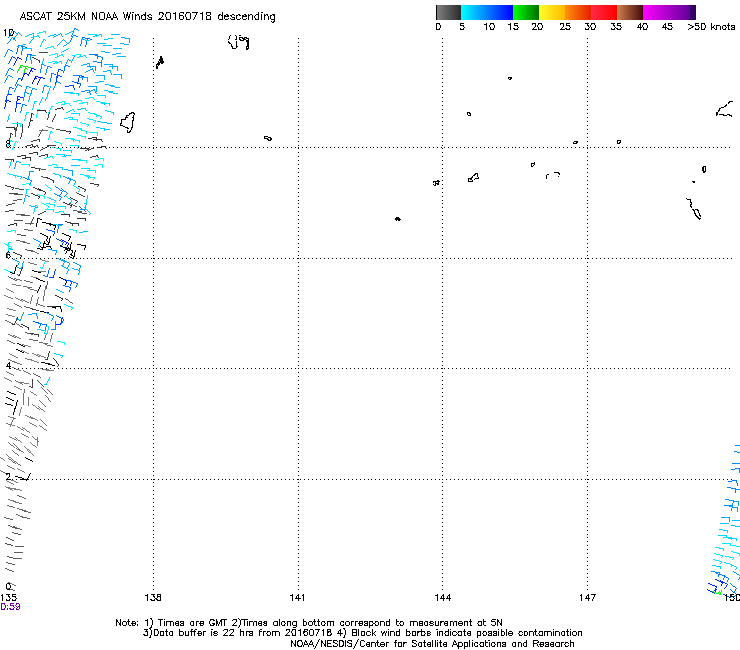The image size is (740, 650).
Task: Click the '6' latitude axis label
Action: pyautogui.click(x=8, y=255)
